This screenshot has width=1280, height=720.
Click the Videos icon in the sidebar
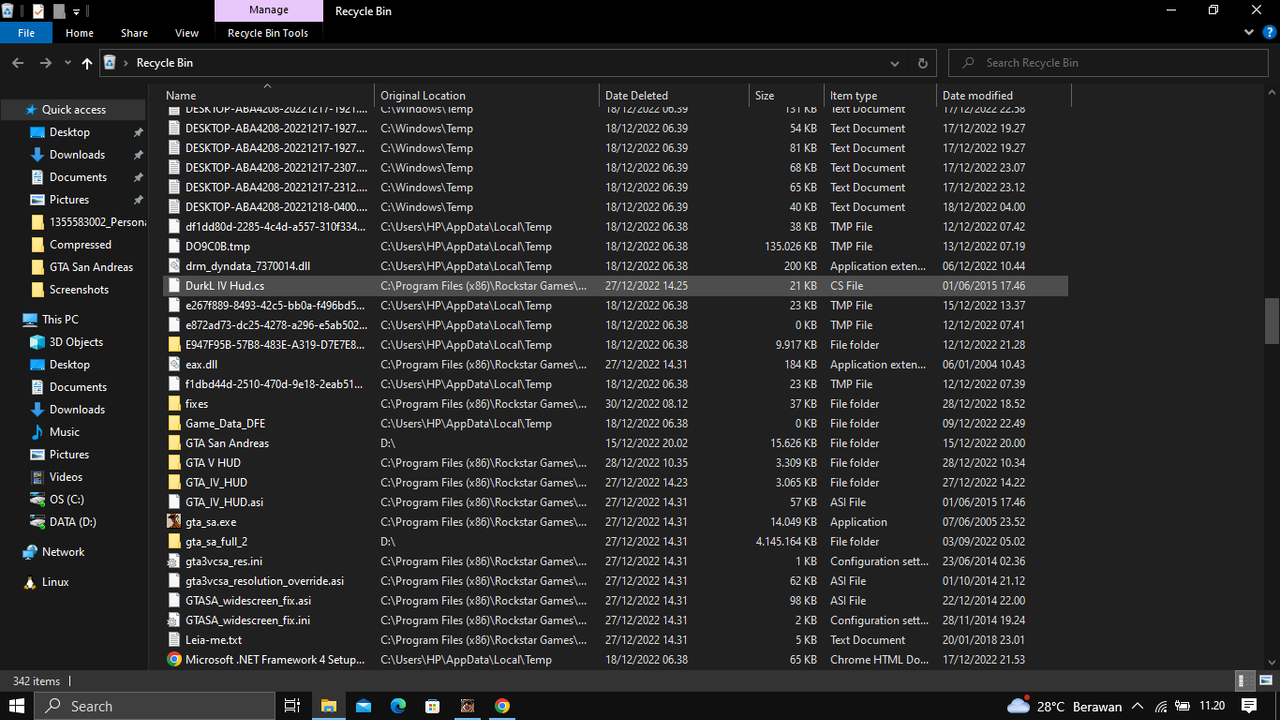37,477
